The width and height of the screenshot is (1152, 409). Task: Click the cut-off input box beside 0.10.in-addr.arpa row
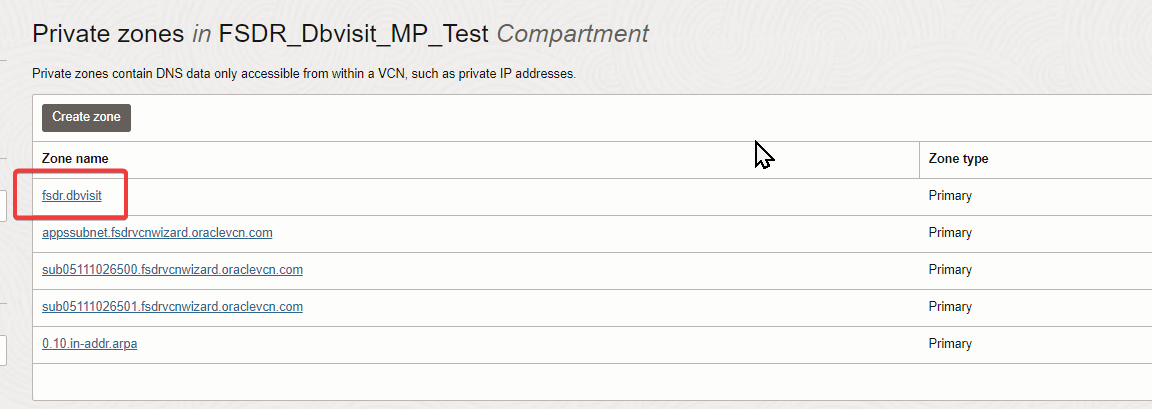pos(3,350)
